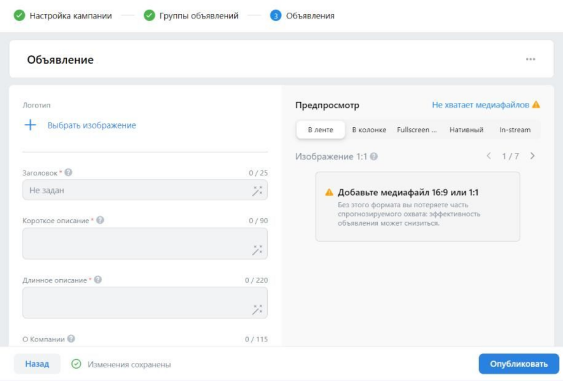Go to next preview image with right chevron
This screenshot has height=381, width=563.
point(532,156)
